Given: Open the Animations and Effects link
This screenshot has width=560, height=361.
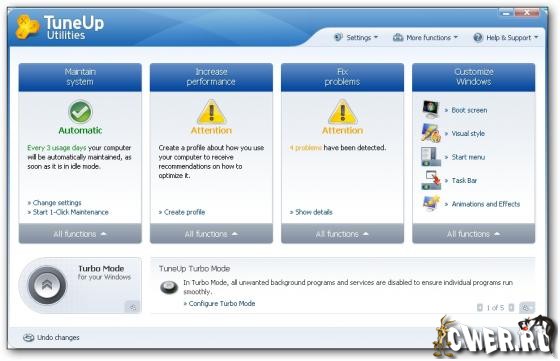Looking at the screenshot, I should pyautogui.click(x=486, y=204).
